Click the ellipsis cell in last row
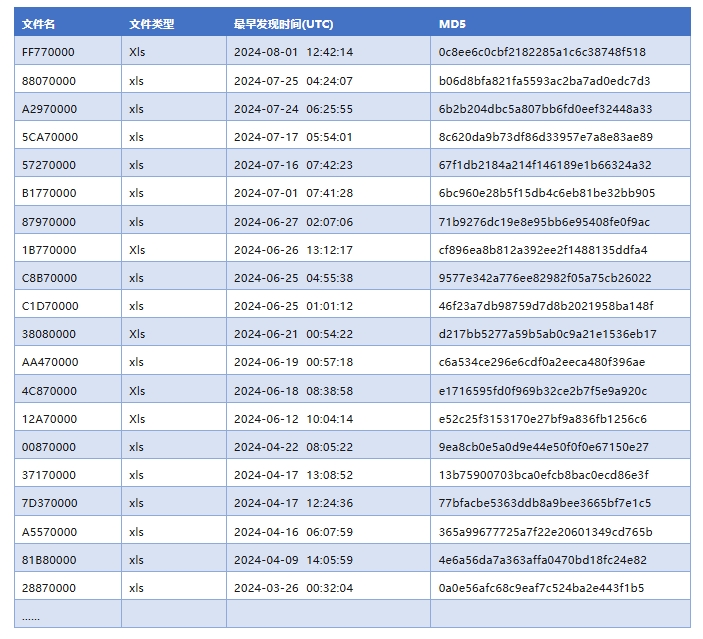Image resolution: width=703 pixels, height=639 pixels. (x=31, y=616)
